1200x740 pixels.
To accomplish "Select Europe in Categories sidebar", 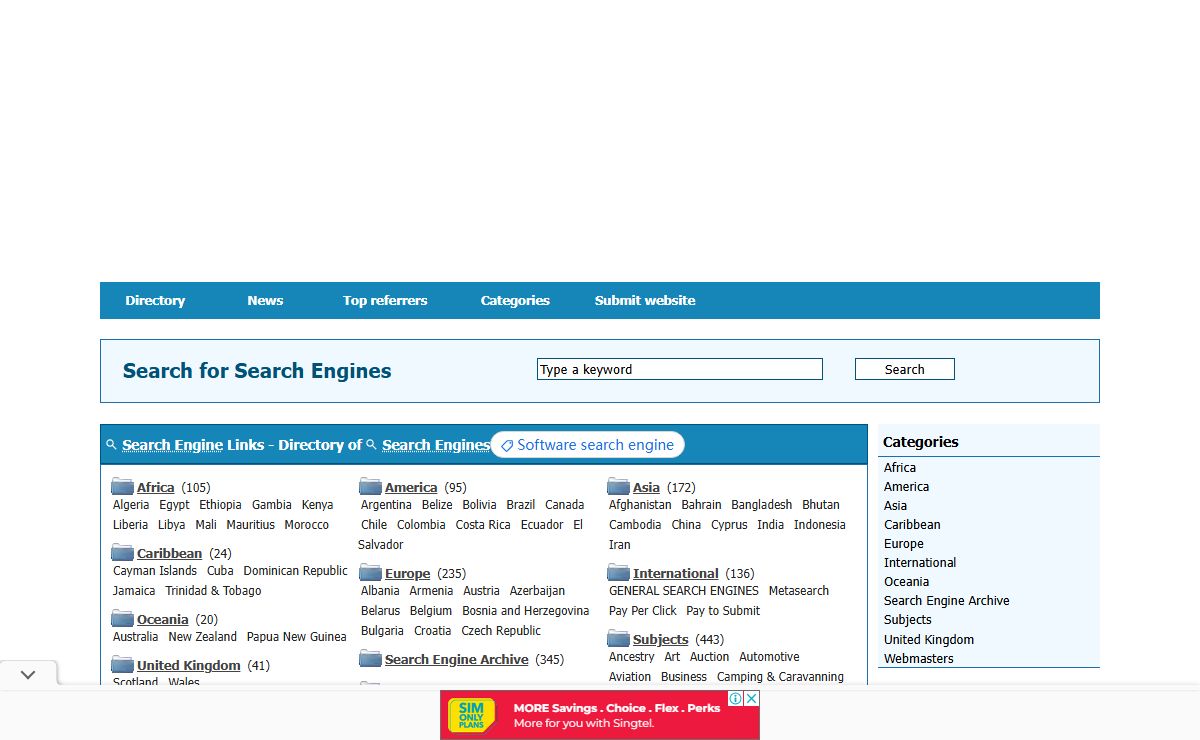I will point(904,543).
